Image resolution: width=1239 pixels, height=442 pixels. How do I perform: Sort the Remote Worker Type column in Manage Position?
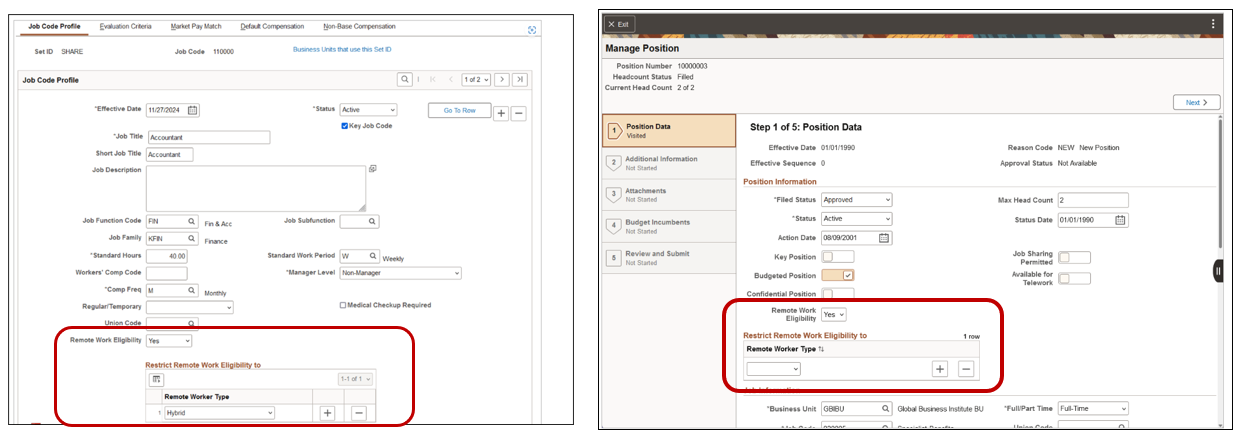(x=822, y=349)
